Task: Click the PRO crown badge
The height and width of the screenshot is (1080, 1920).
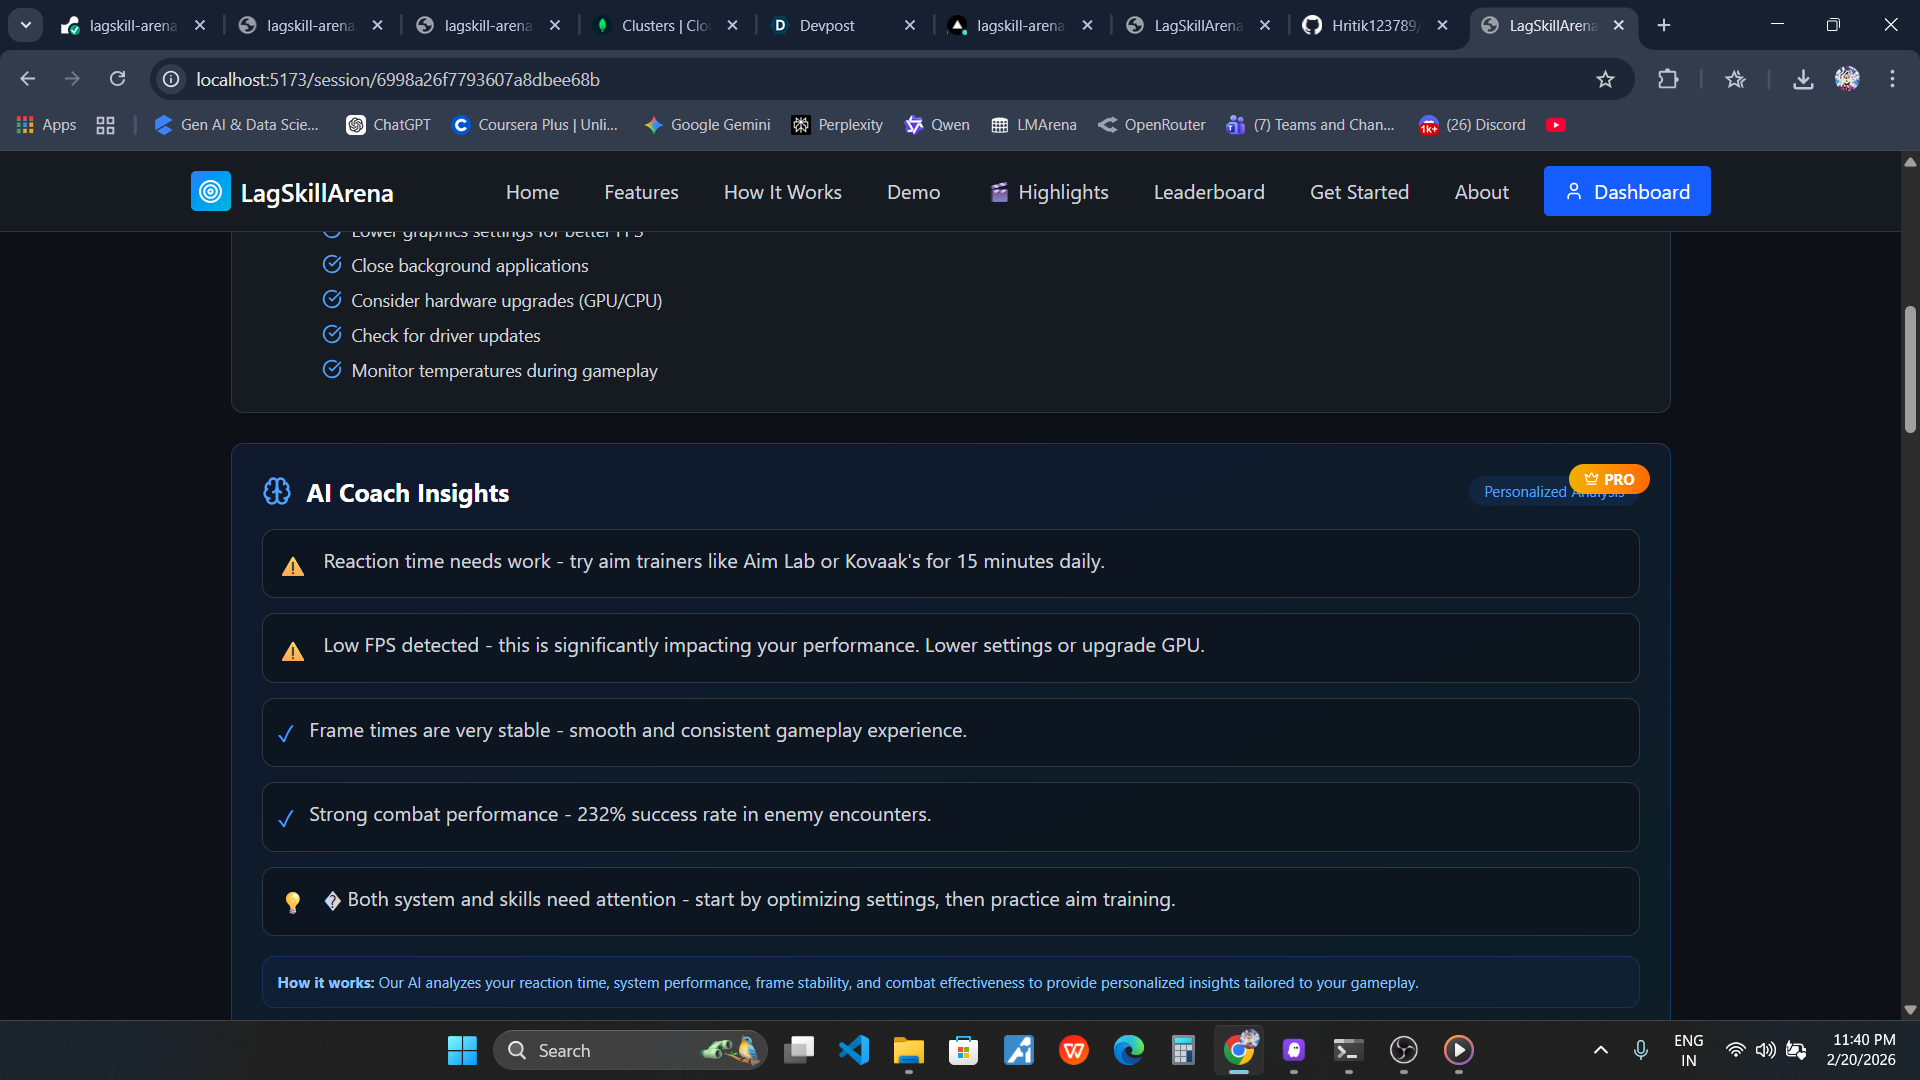Action: [x=1609, y=479]
